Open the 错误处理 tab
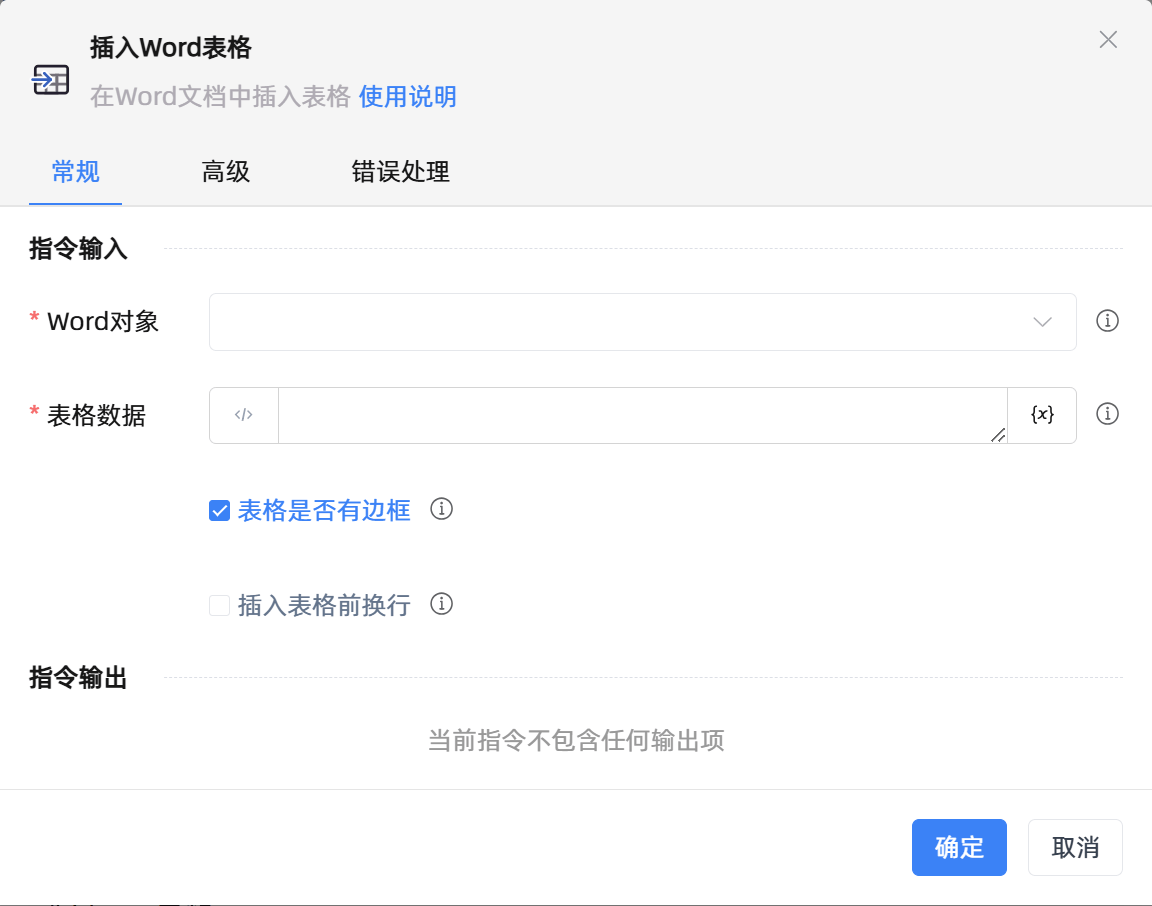Image resolution: width=1152 pixels, height=906 pixels. coord(400,171)
